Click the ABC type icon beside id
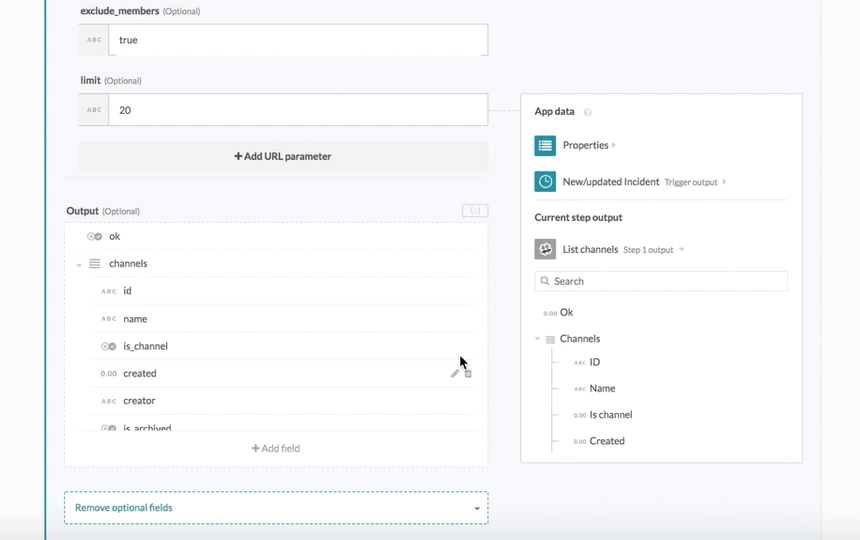 [x=109, y=291]
